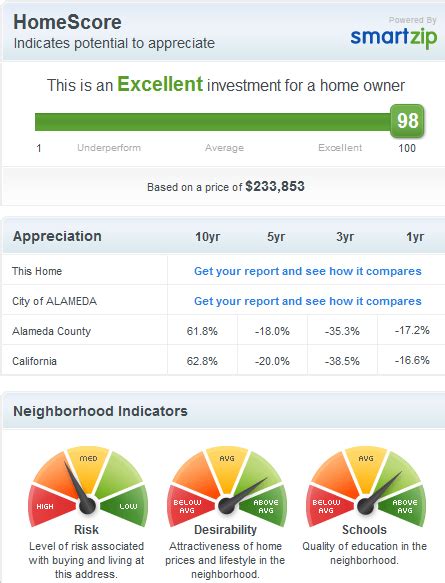Open report link in This Home row

coord(307,271)
